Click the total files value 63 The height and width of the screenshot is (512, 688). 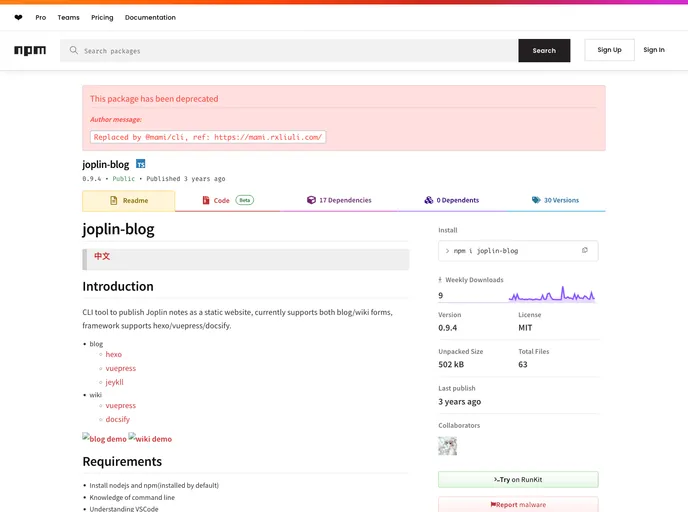click(x=523, y=365)
